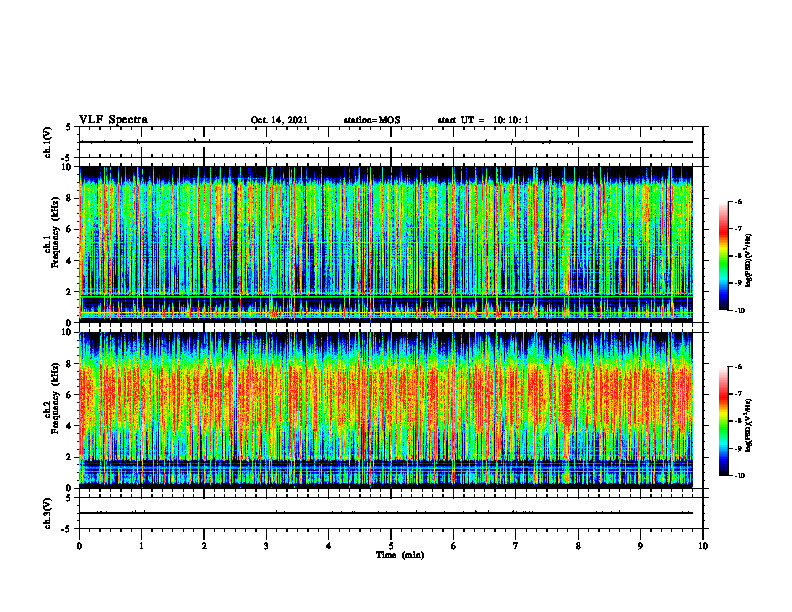Click the ch.1 colorbar unit label log(PSD)

click(x=749, y=261)
